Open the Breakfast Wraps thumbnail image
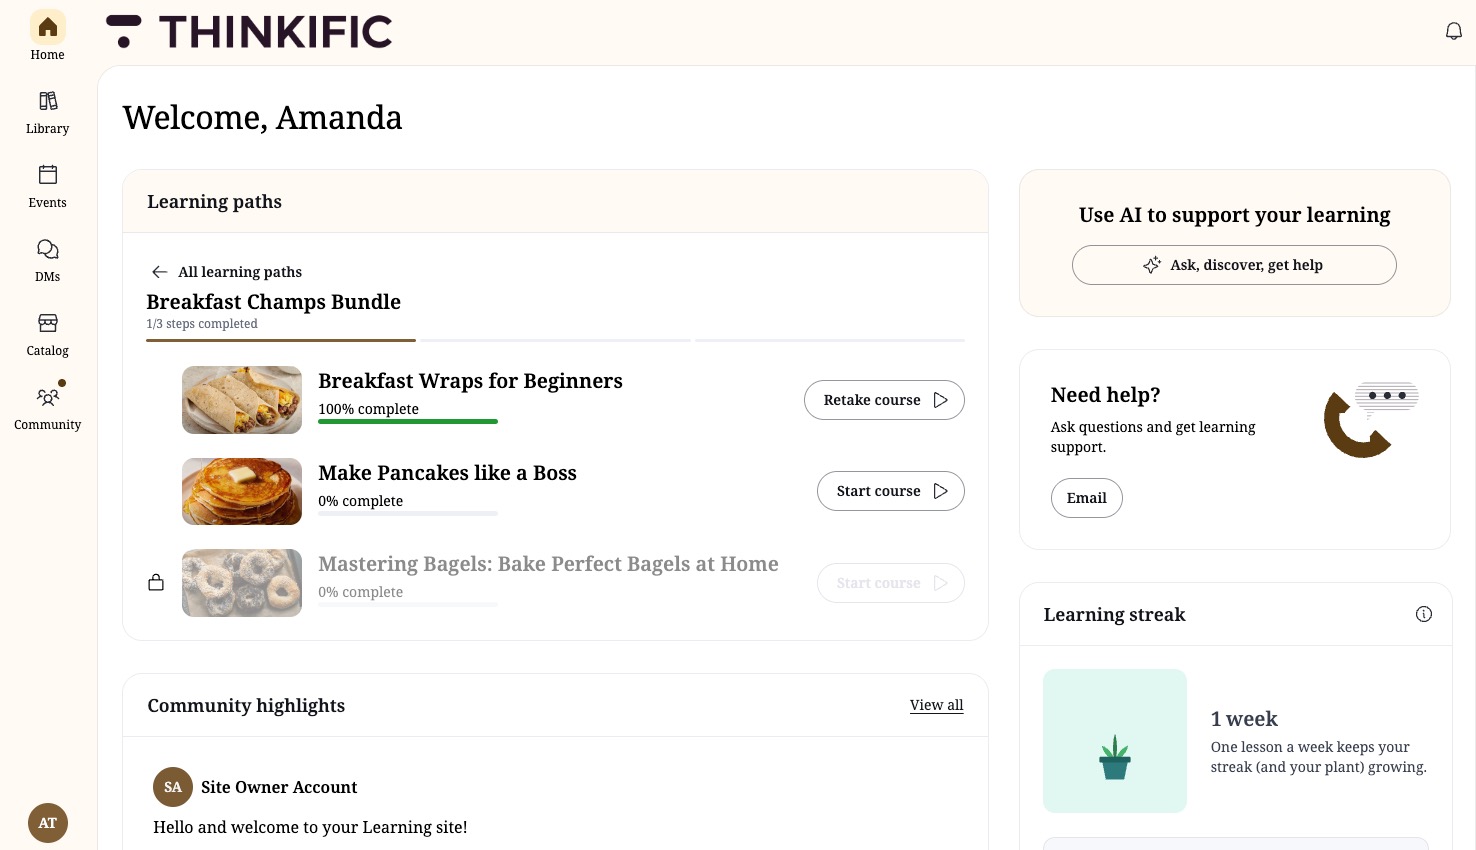1476x850 pixels. point(242,400)
